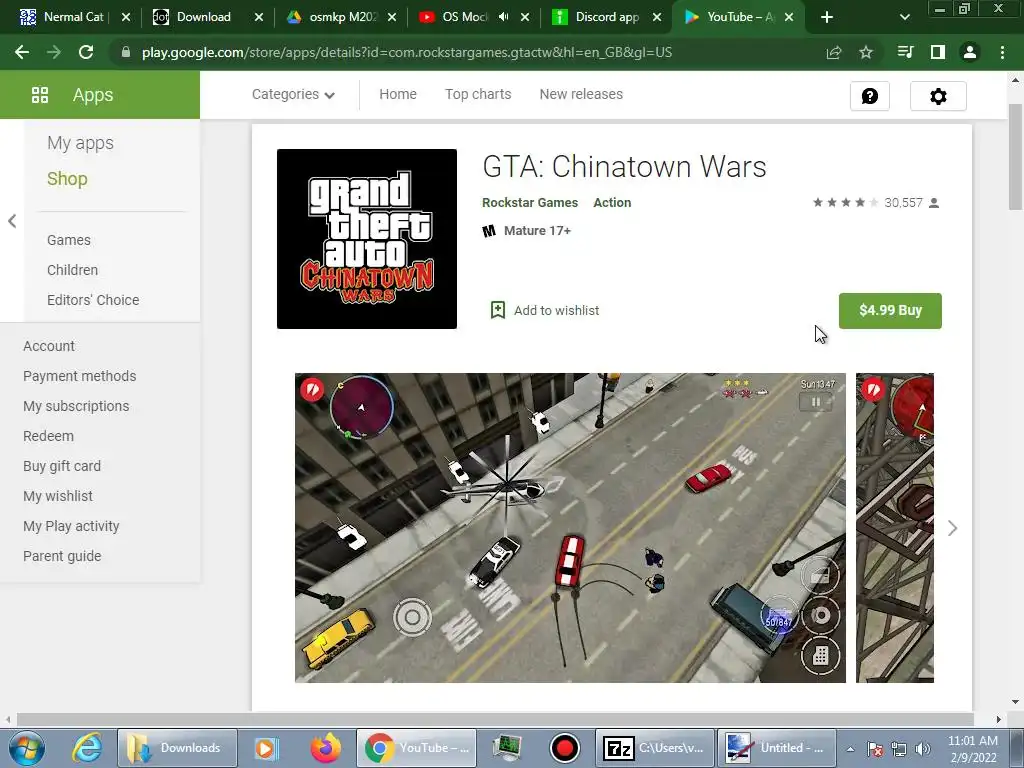Close the Discord app tab

point(657,17)
